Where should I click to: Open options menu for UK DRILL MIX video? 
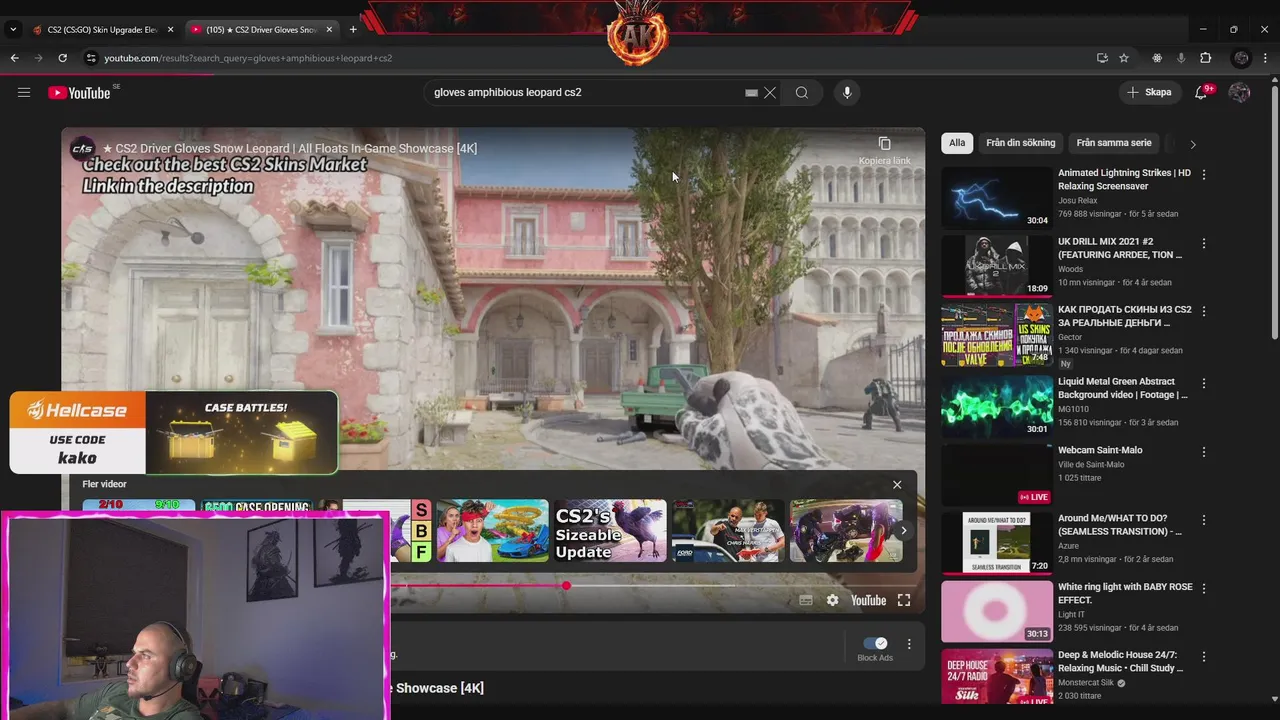pos(1204,243)
